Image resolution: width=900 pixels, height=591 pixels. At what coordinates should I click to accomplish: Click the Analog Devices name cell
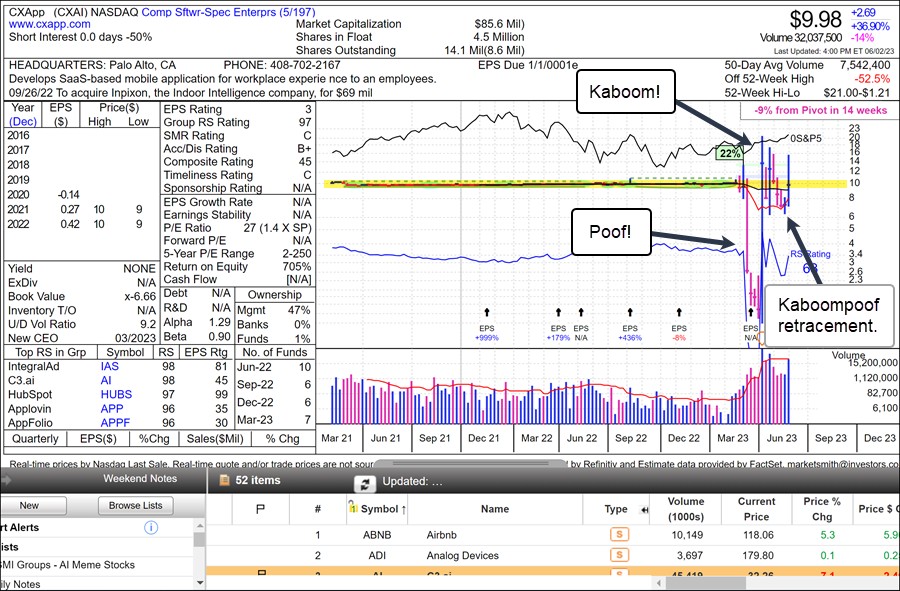click(x=463, y=555)
